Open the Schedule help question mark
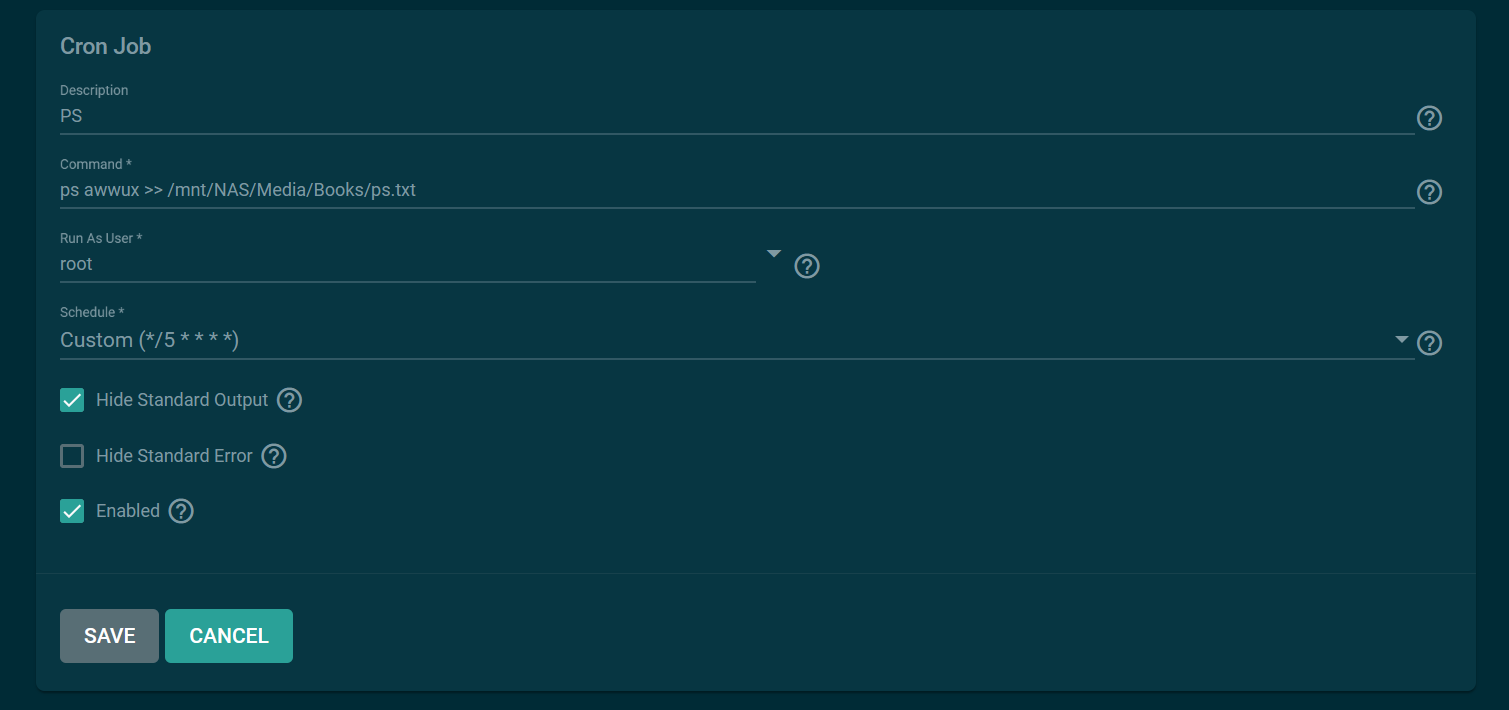This screenshot has width=1509, height=710. click(1429, 343)
